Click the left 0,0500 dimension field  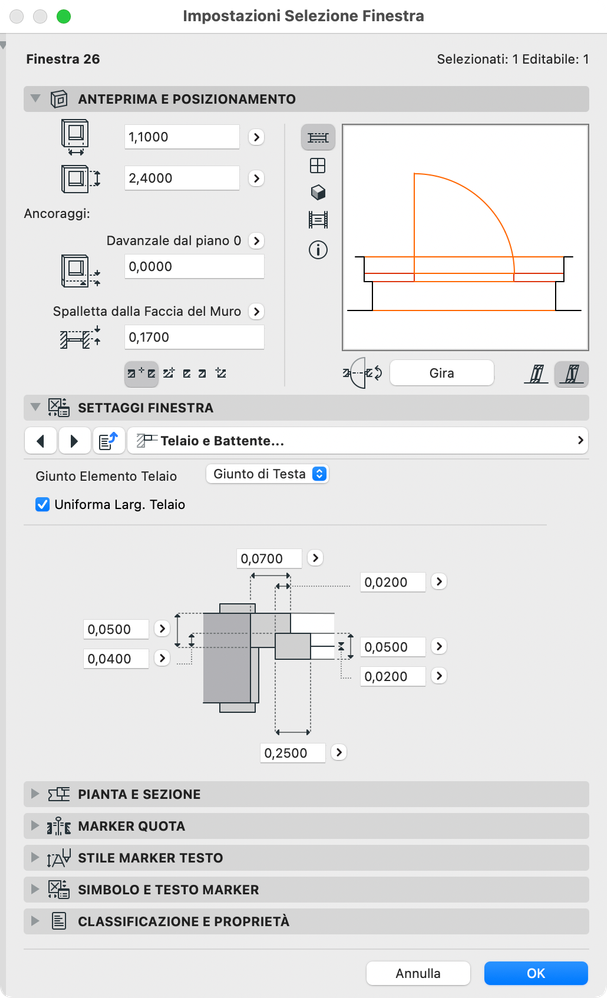tap(116, 629)
